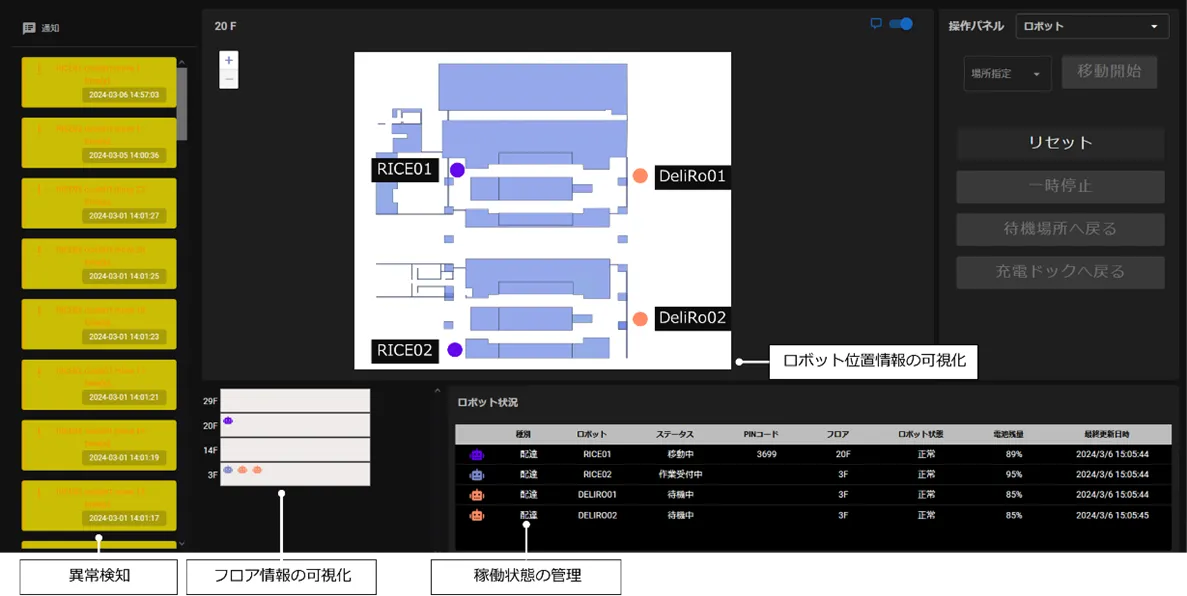
Task: Open the 場所指定 location dropdown
Action: (x=1006, y=74)
